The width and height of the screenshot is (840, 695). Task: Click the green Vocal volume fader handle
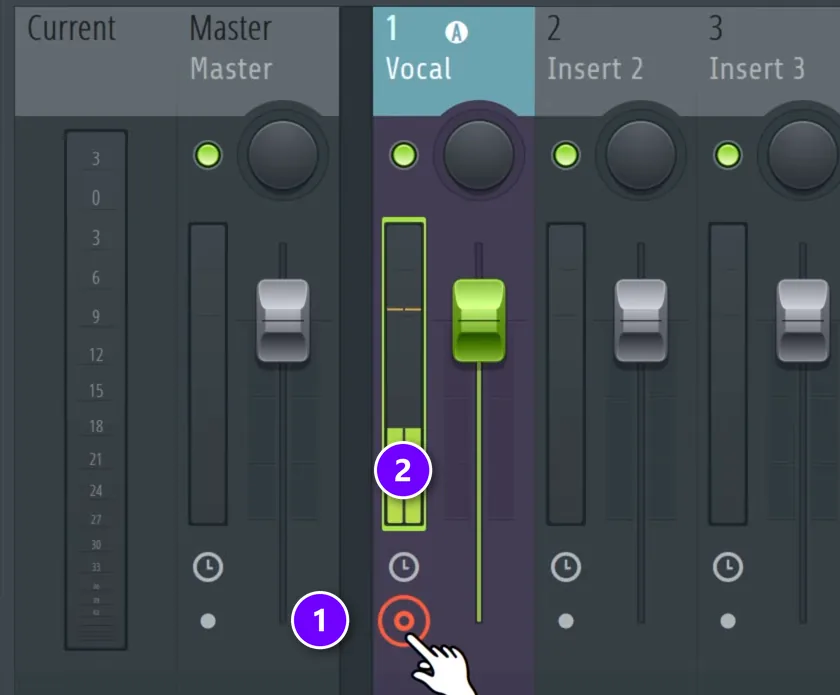click(479, 321)
